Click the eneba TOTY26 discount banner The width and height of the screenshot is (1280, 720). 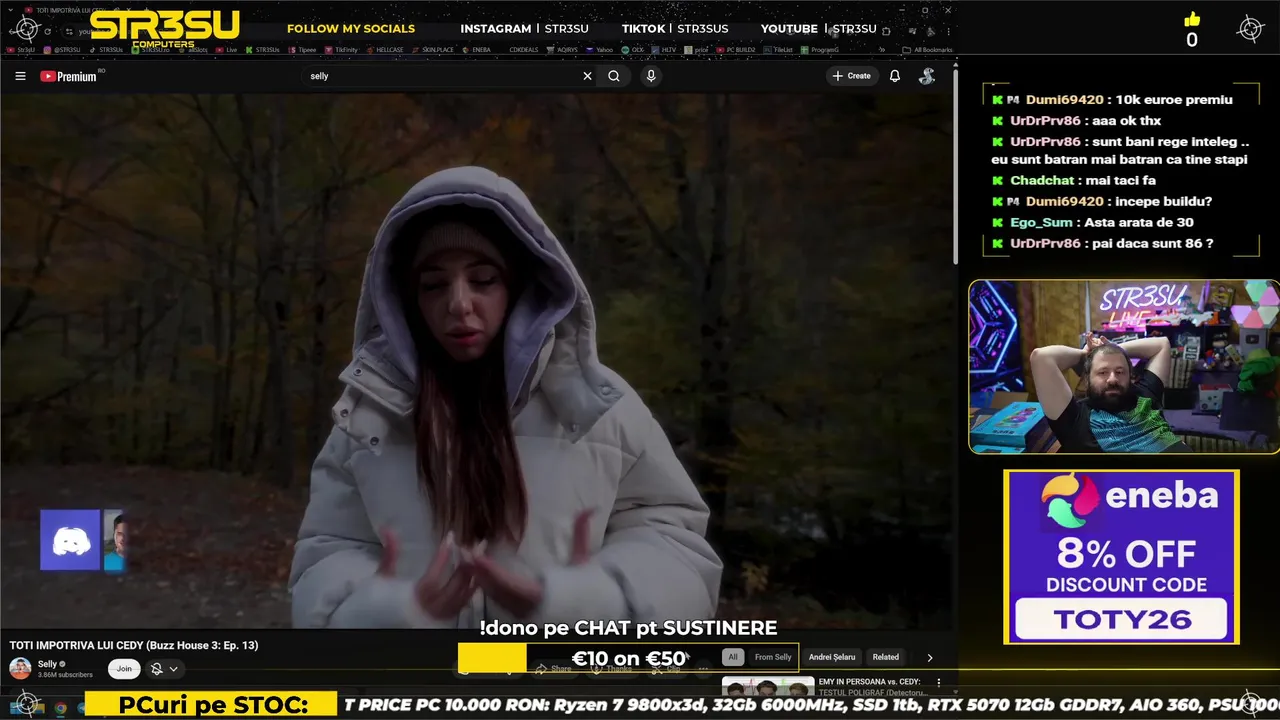coord(1121,557)
